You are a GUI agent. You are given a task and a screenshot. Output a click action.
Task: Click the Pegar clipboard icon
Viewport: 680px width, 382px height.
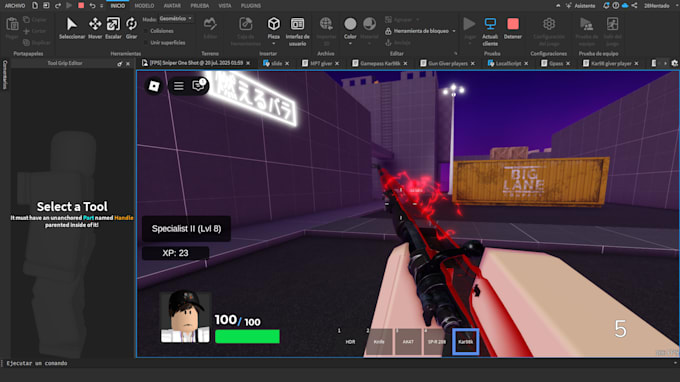point(12,24)
